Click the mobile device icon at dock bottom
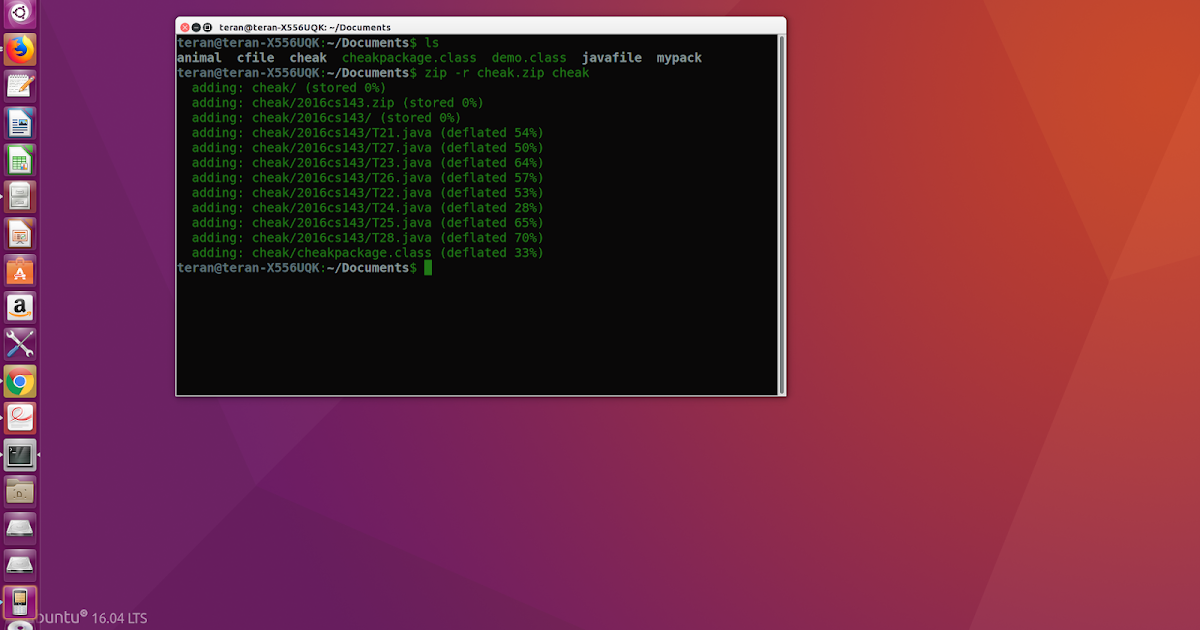1200x630 pixels. tap(20, 600)
